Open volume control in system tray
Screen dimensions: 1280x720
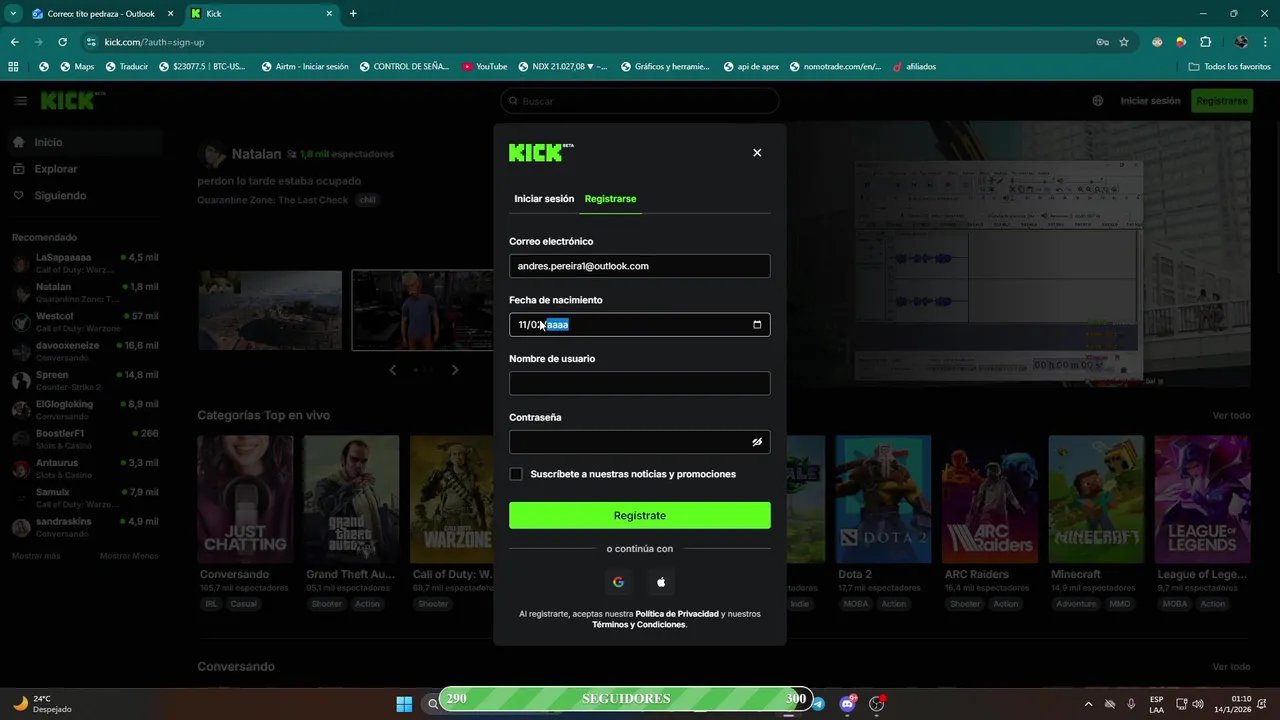pyautogui.click(x=1198, y=704)
